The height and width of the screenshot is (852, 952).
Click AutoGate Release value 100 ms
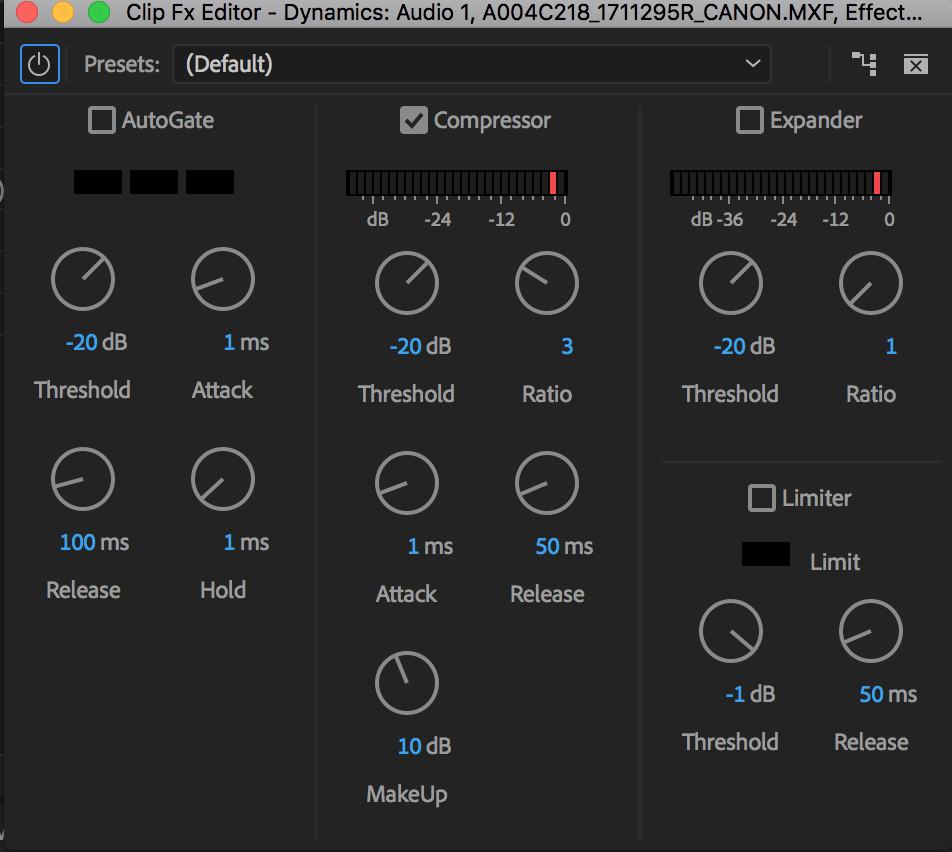[94, 542]
